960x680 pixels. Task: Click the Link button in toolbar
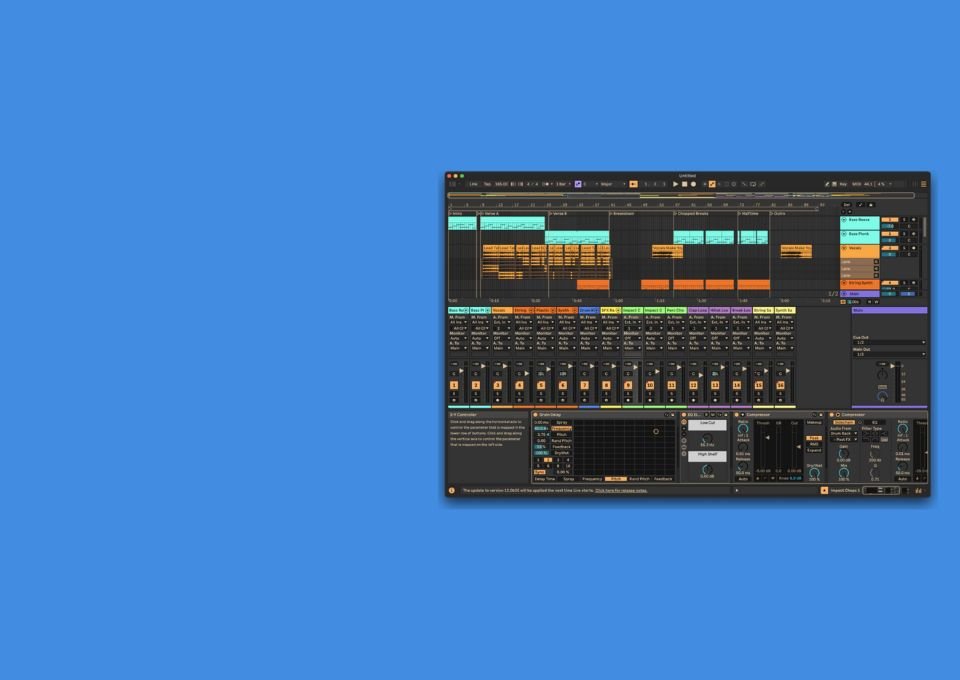point(473,184)
